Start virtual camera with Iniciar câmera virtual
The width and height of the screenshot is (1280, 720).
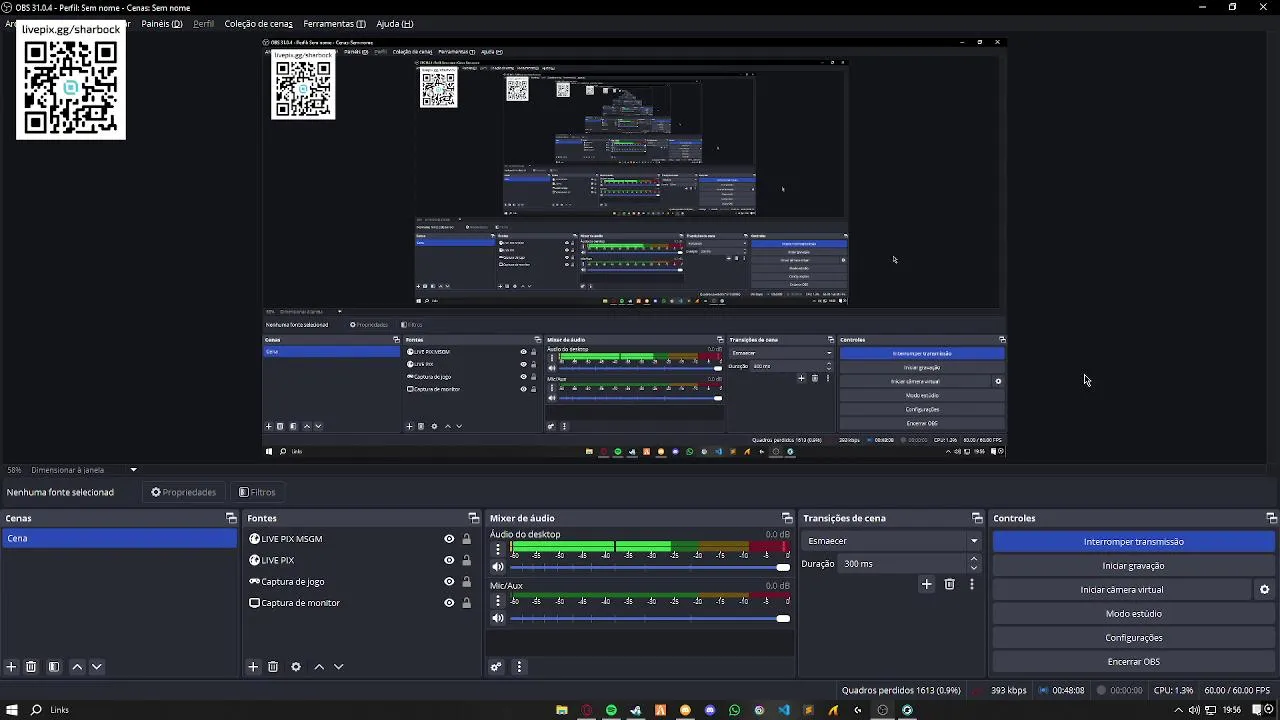coord(1121,590)
